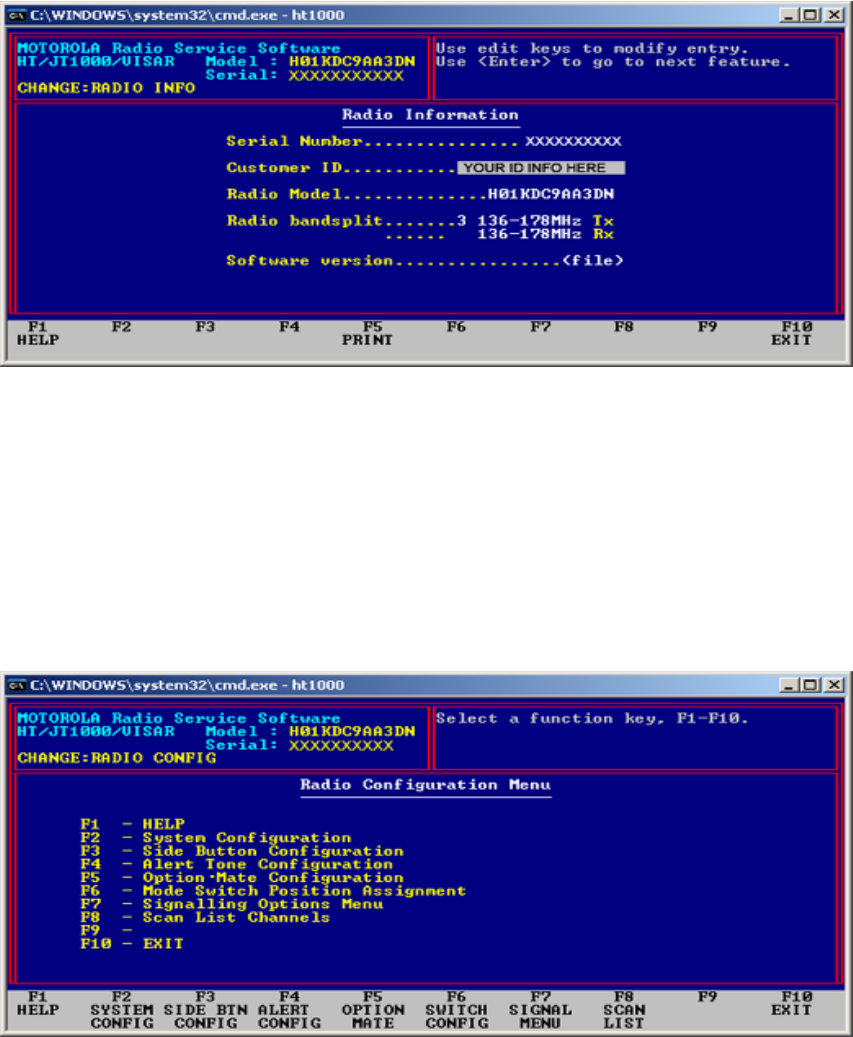853x1037 pixels.
Task: Click F3 SIDE BTN CONFIG key in bottom bar
Action: [206, 1010]
